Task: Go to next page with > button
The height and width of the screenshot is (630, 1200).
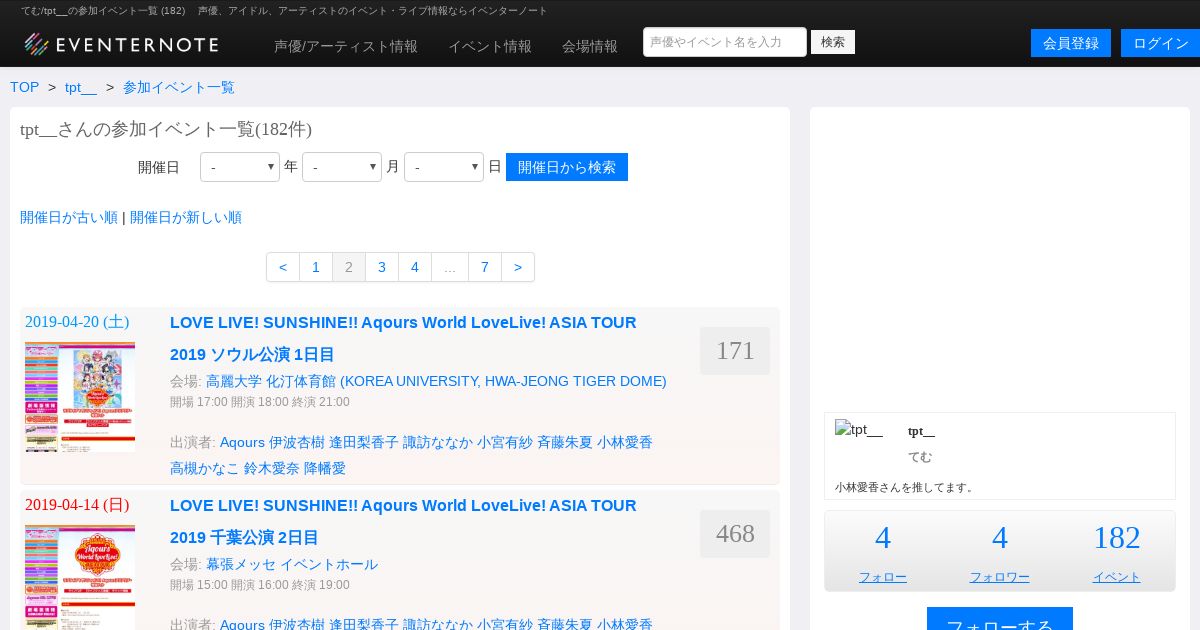Action: point(518,267)
